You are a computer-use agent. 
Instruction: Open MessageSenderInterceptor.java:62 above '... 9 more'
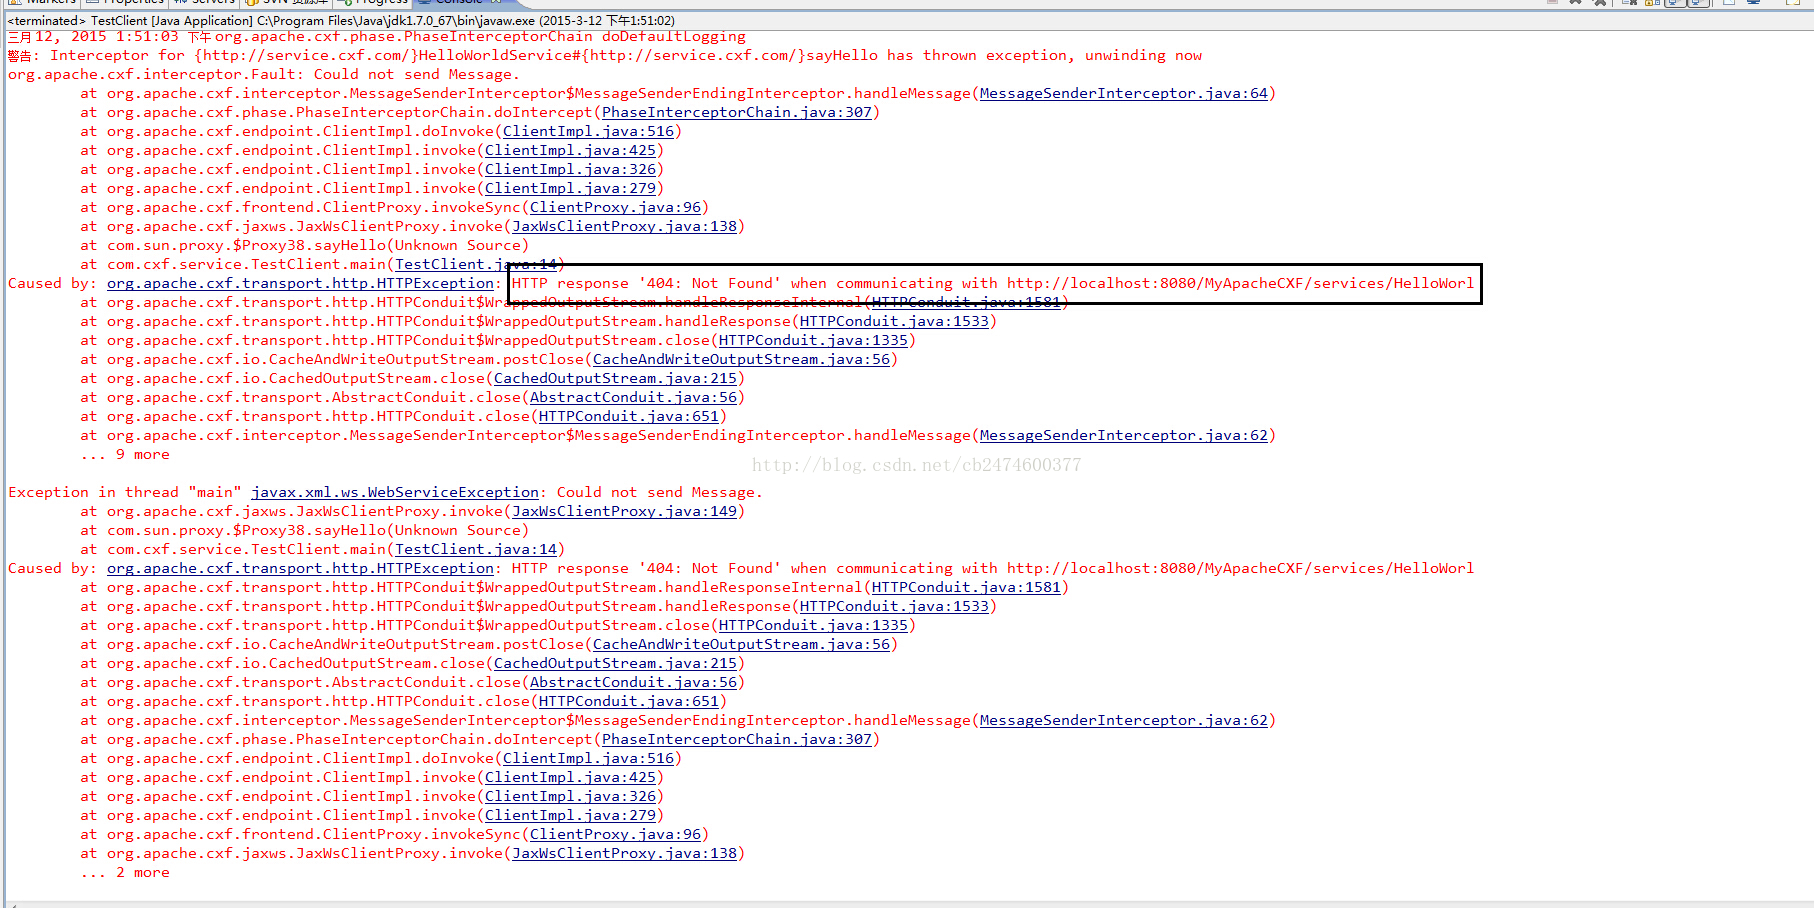(x=1123, y=435)
